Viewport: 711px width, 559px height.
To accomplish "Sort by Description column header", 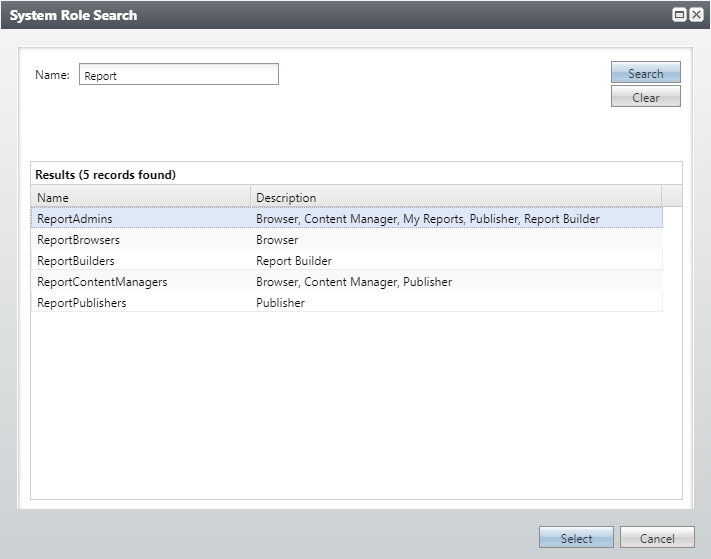I will point(456,197).
